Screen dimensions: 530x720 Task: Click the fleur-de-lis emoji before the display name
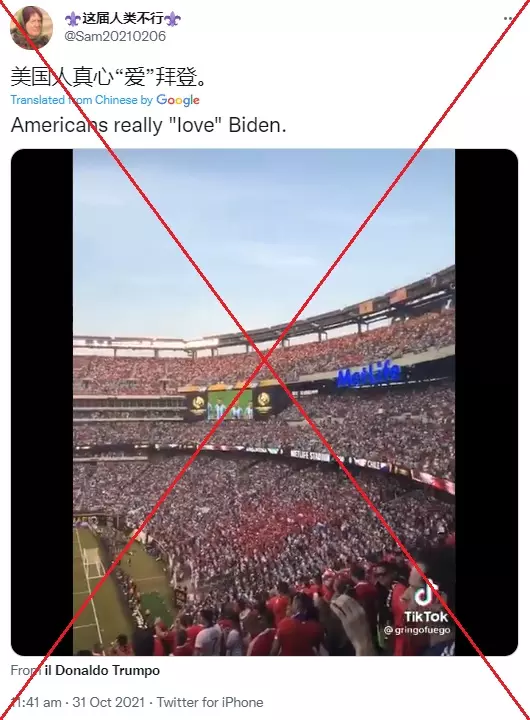pos(73,19)
